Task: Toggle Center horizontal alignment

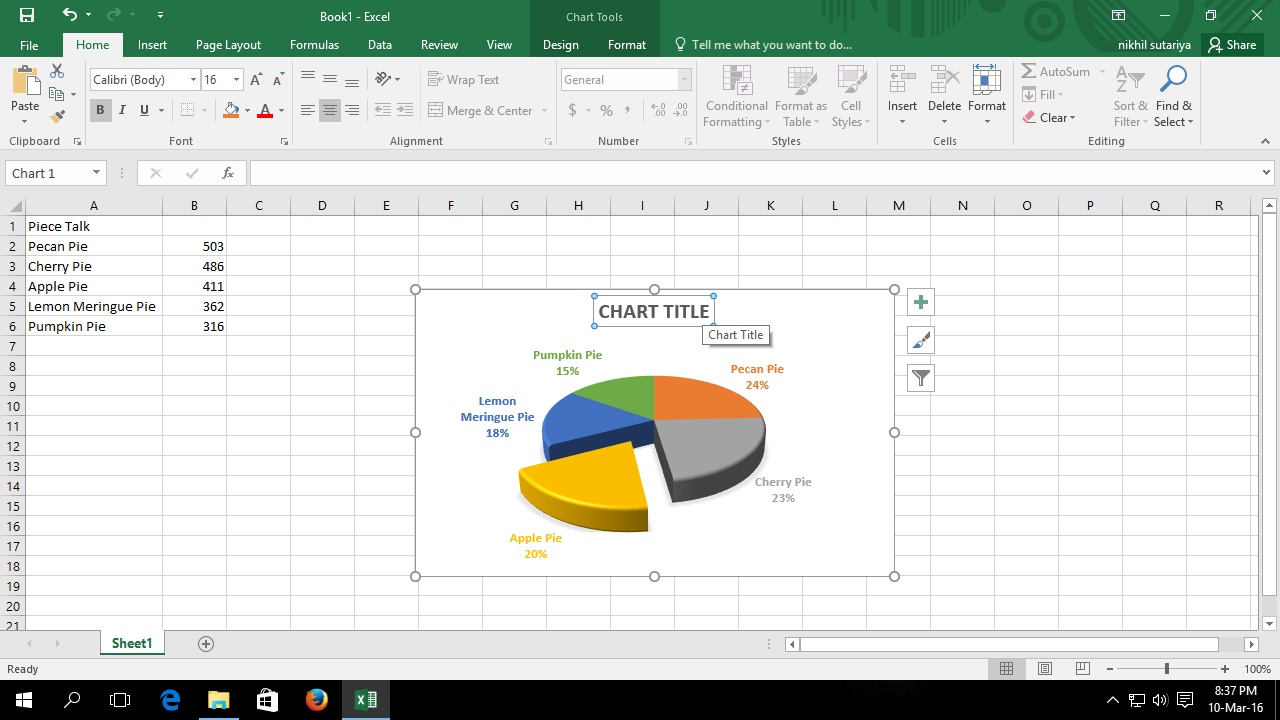Action: coord(330,110)
